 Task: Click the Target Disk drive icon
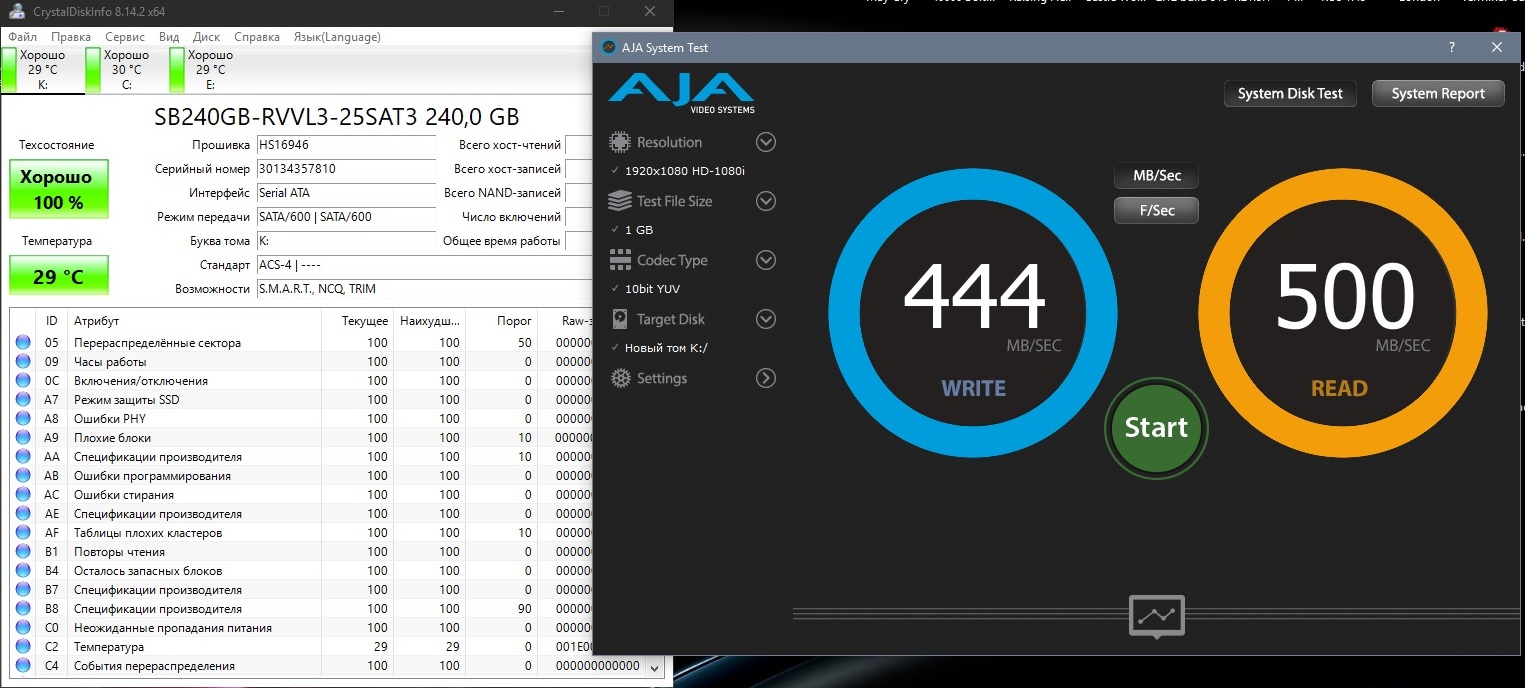pos(620,319)
